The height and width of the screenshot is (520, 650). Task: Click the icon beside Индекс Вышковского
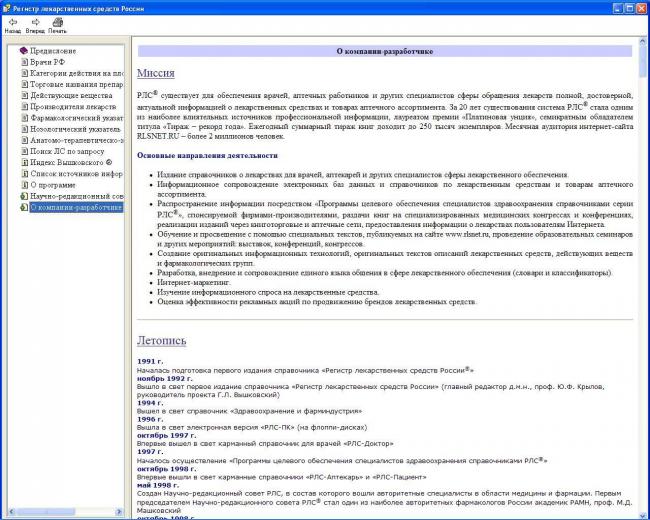pos(24,163)
